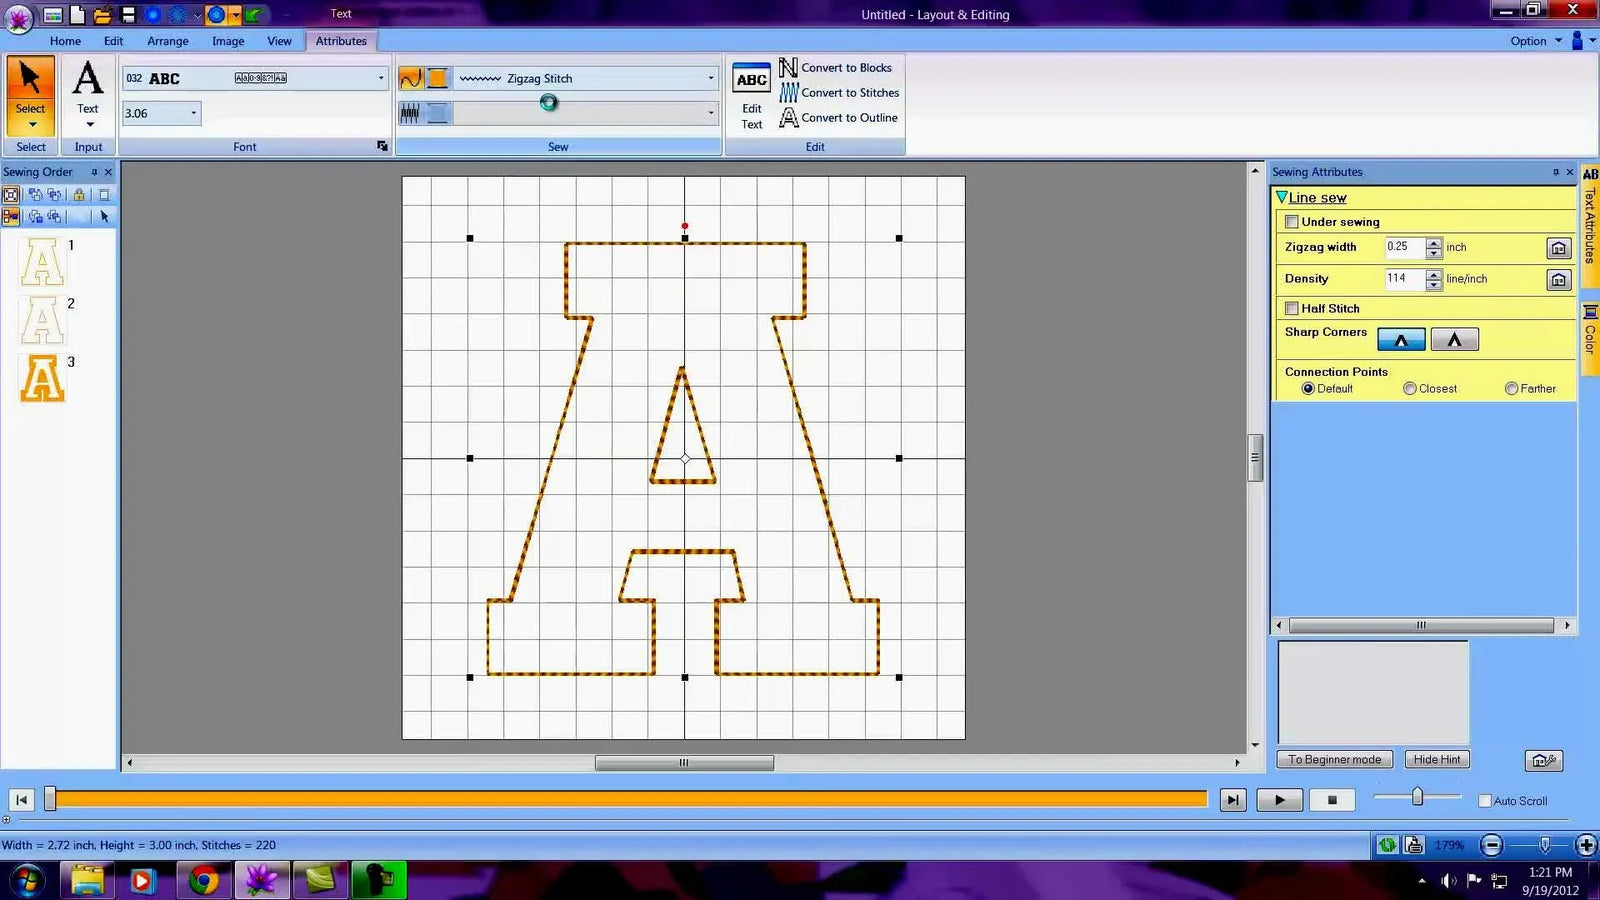Enable Half Stitch
1600x900 pixels.
[x=1291, y=308]
